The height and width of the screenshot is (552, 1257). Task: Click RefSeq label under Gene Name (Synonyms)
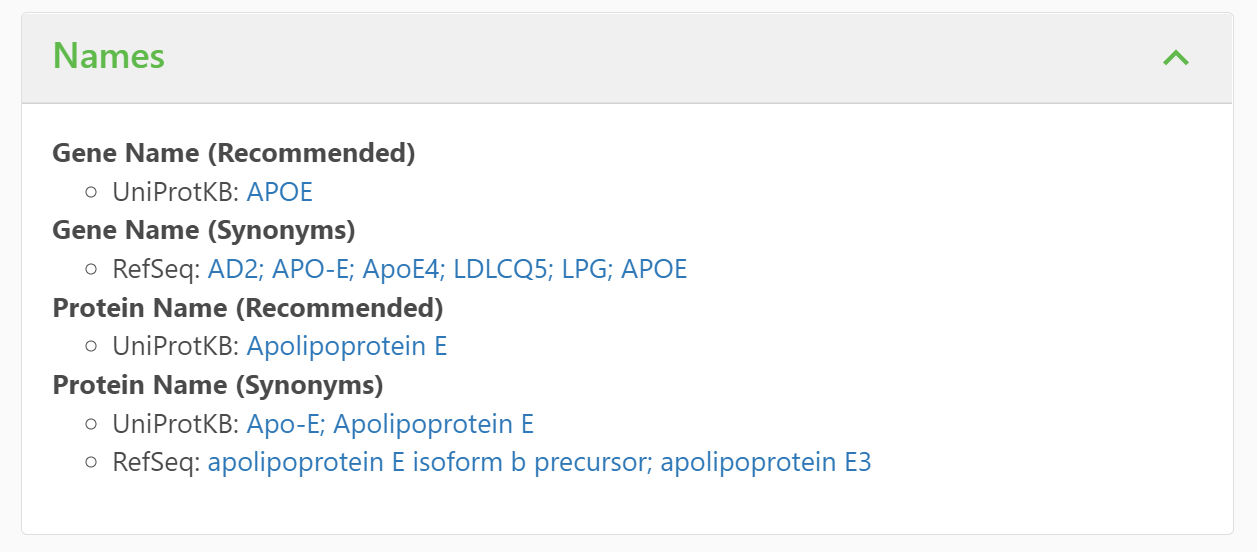(x=154, y=269)
